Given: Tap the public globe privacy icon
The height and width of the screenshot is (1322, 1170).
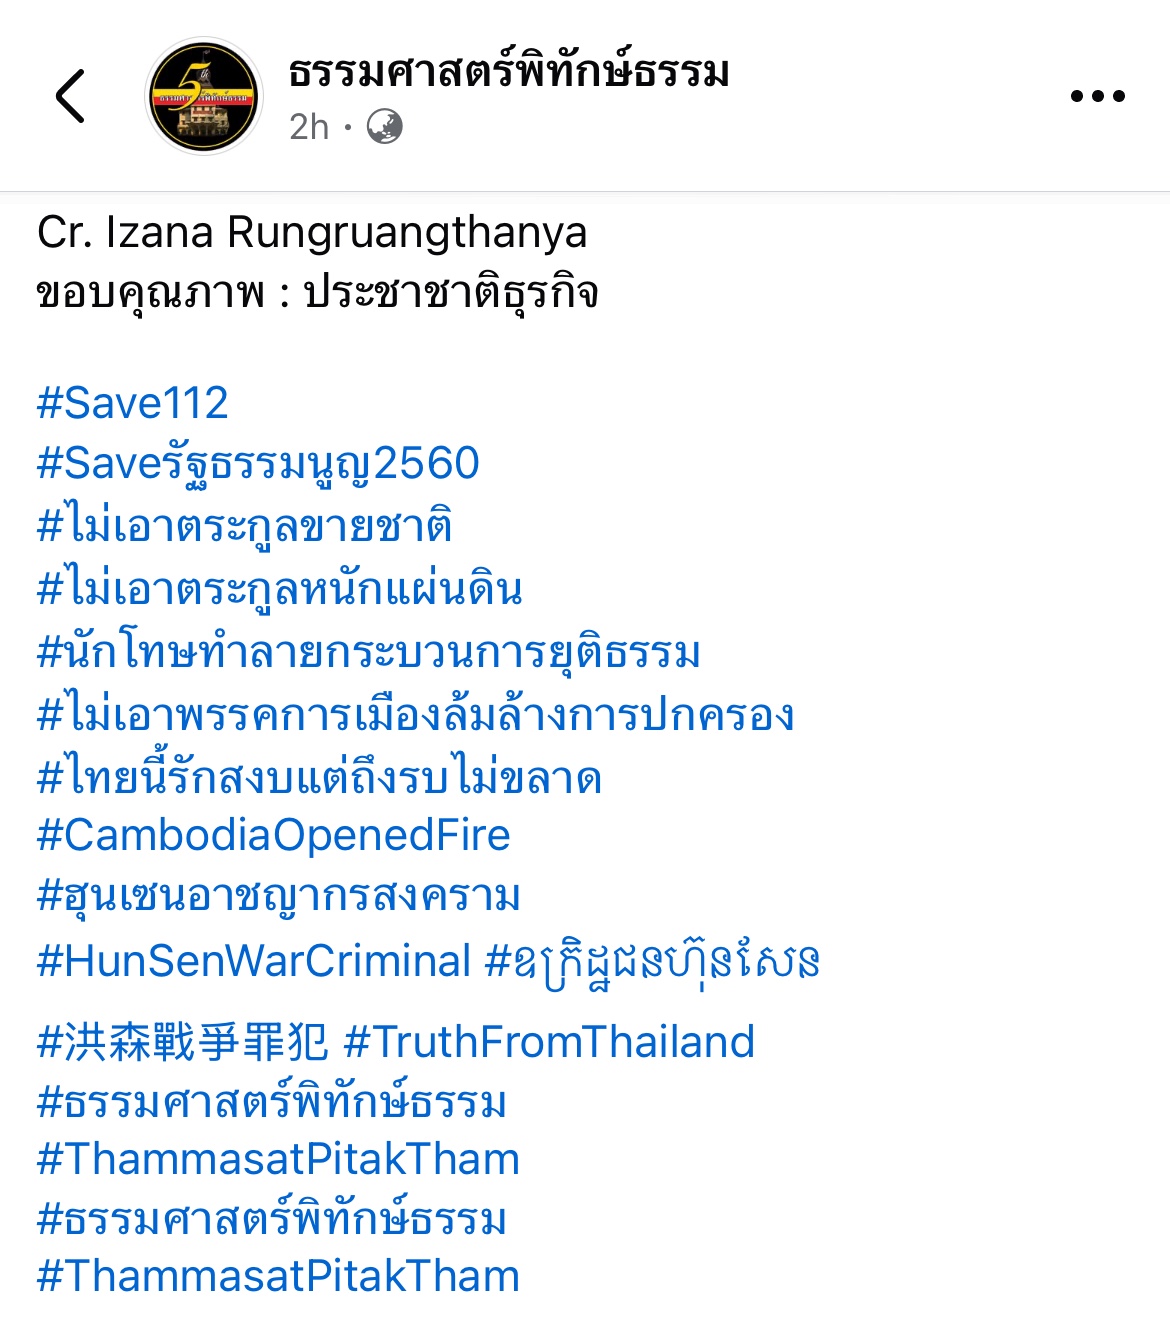Looking at the screenshot, I should pos(385,127).
